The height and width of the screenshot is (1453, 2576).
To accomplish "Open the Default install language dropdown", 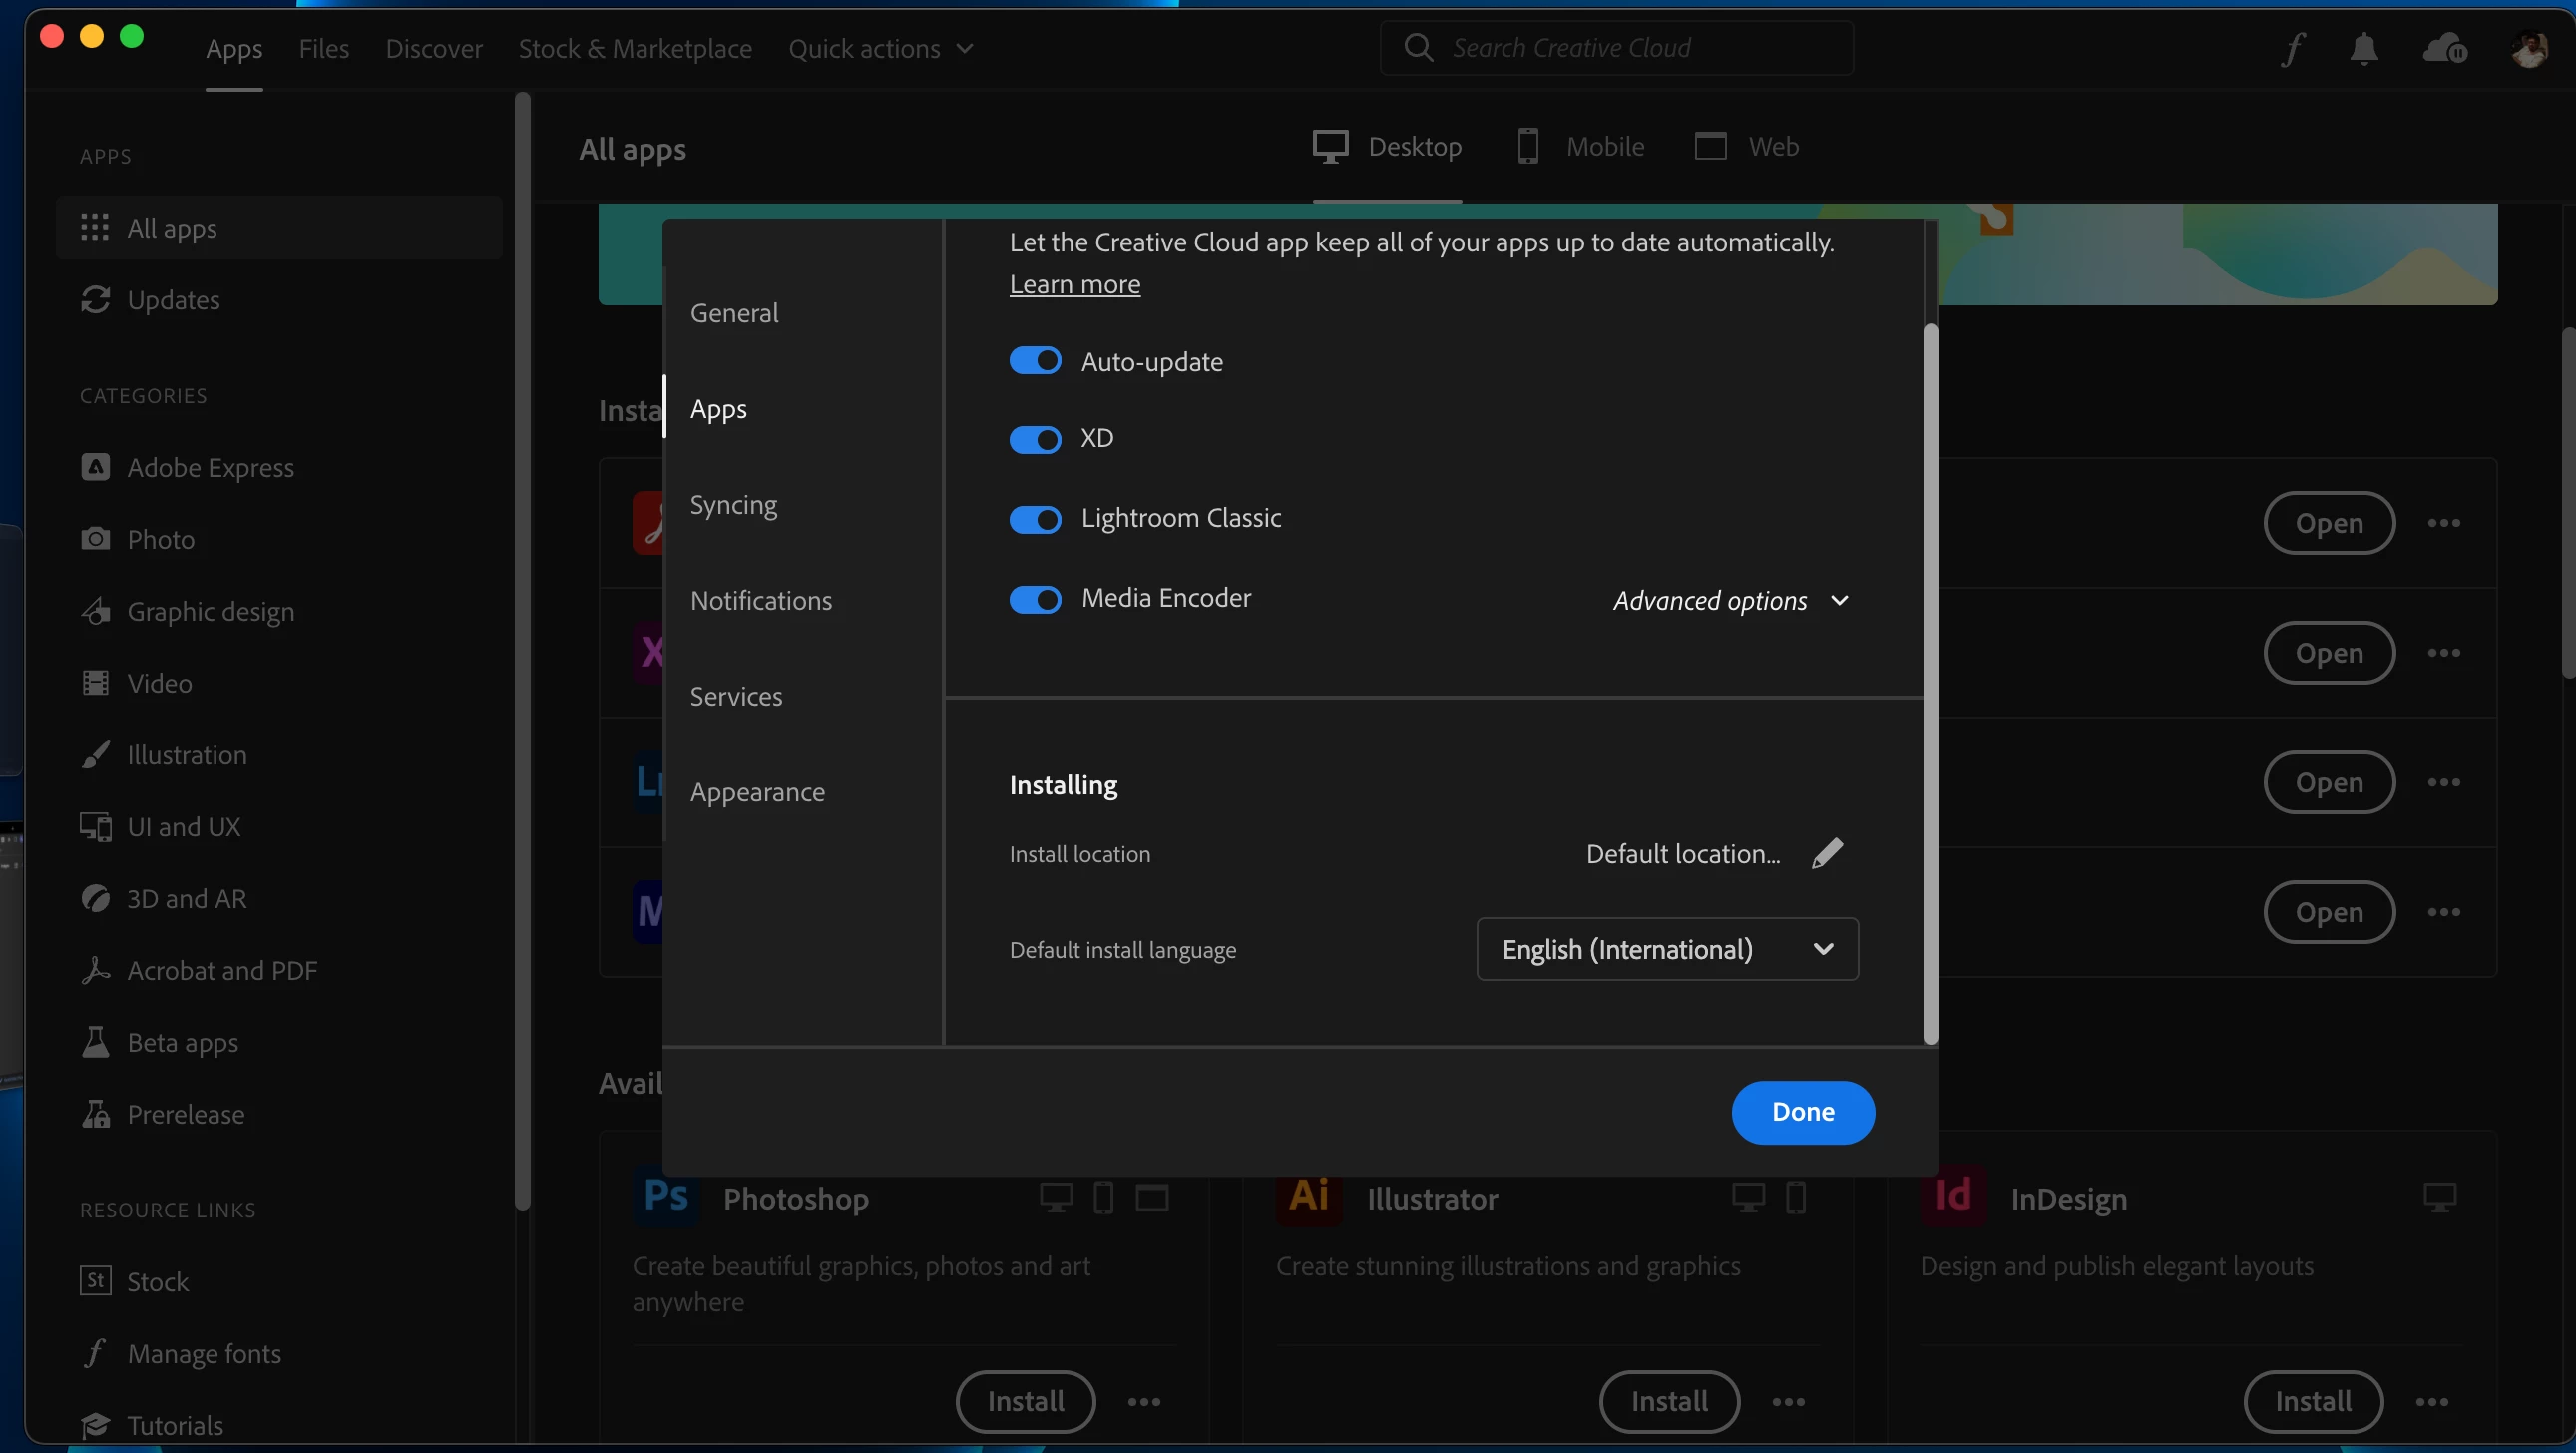I will pyautogui.click(x=1667, y=949).
